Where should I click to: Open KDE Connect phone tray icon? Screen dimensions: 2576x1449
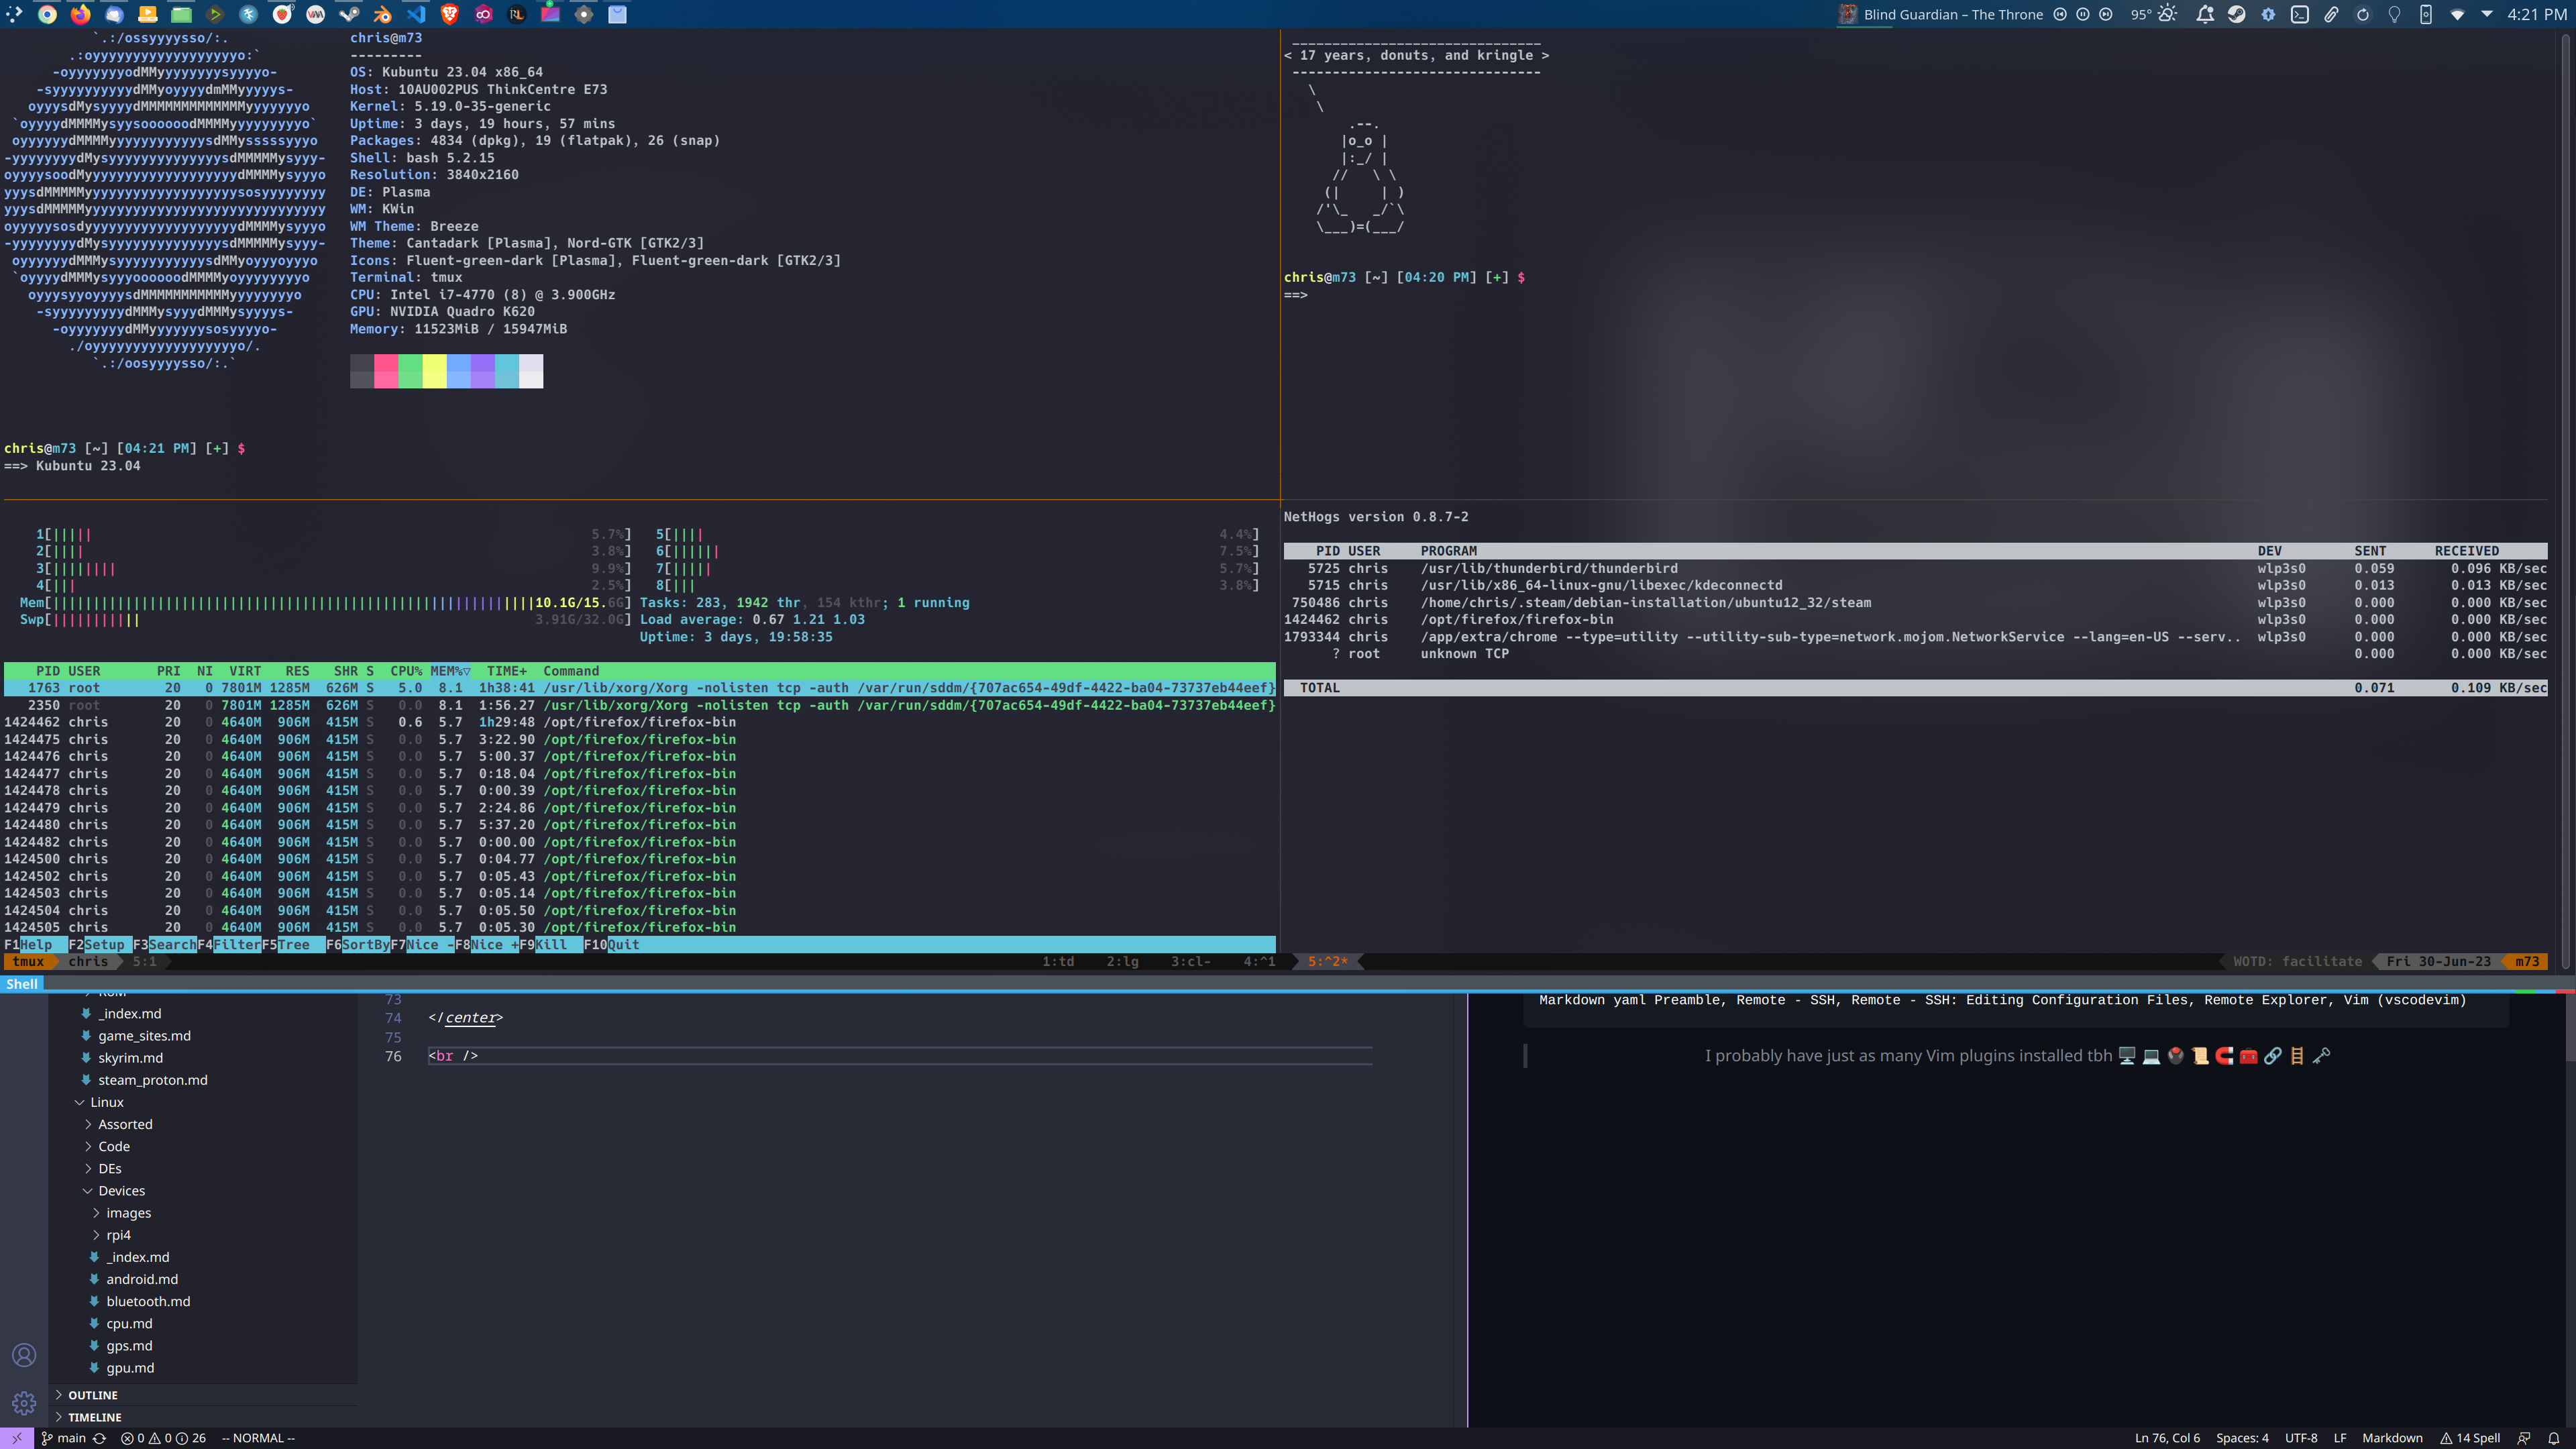point(2426,14)
